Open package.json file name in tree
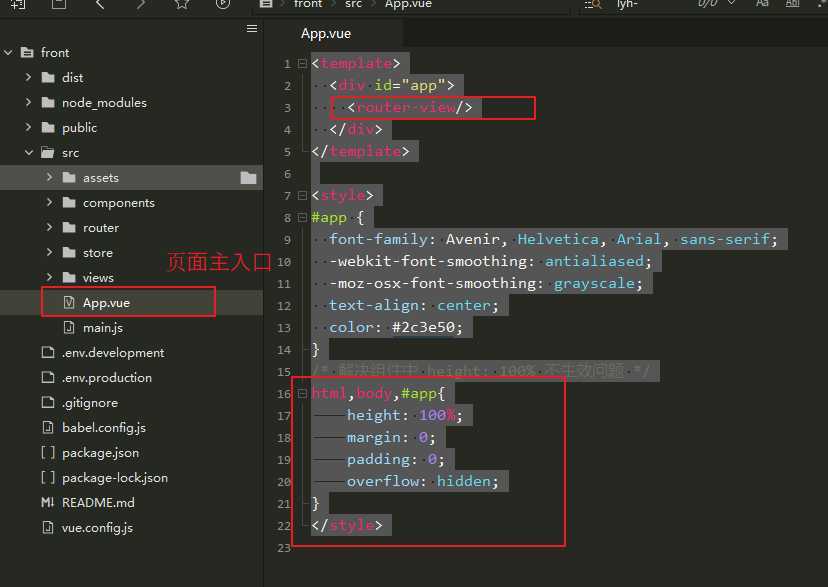Viewport: 828px width, 587px height. pos(100,453)
